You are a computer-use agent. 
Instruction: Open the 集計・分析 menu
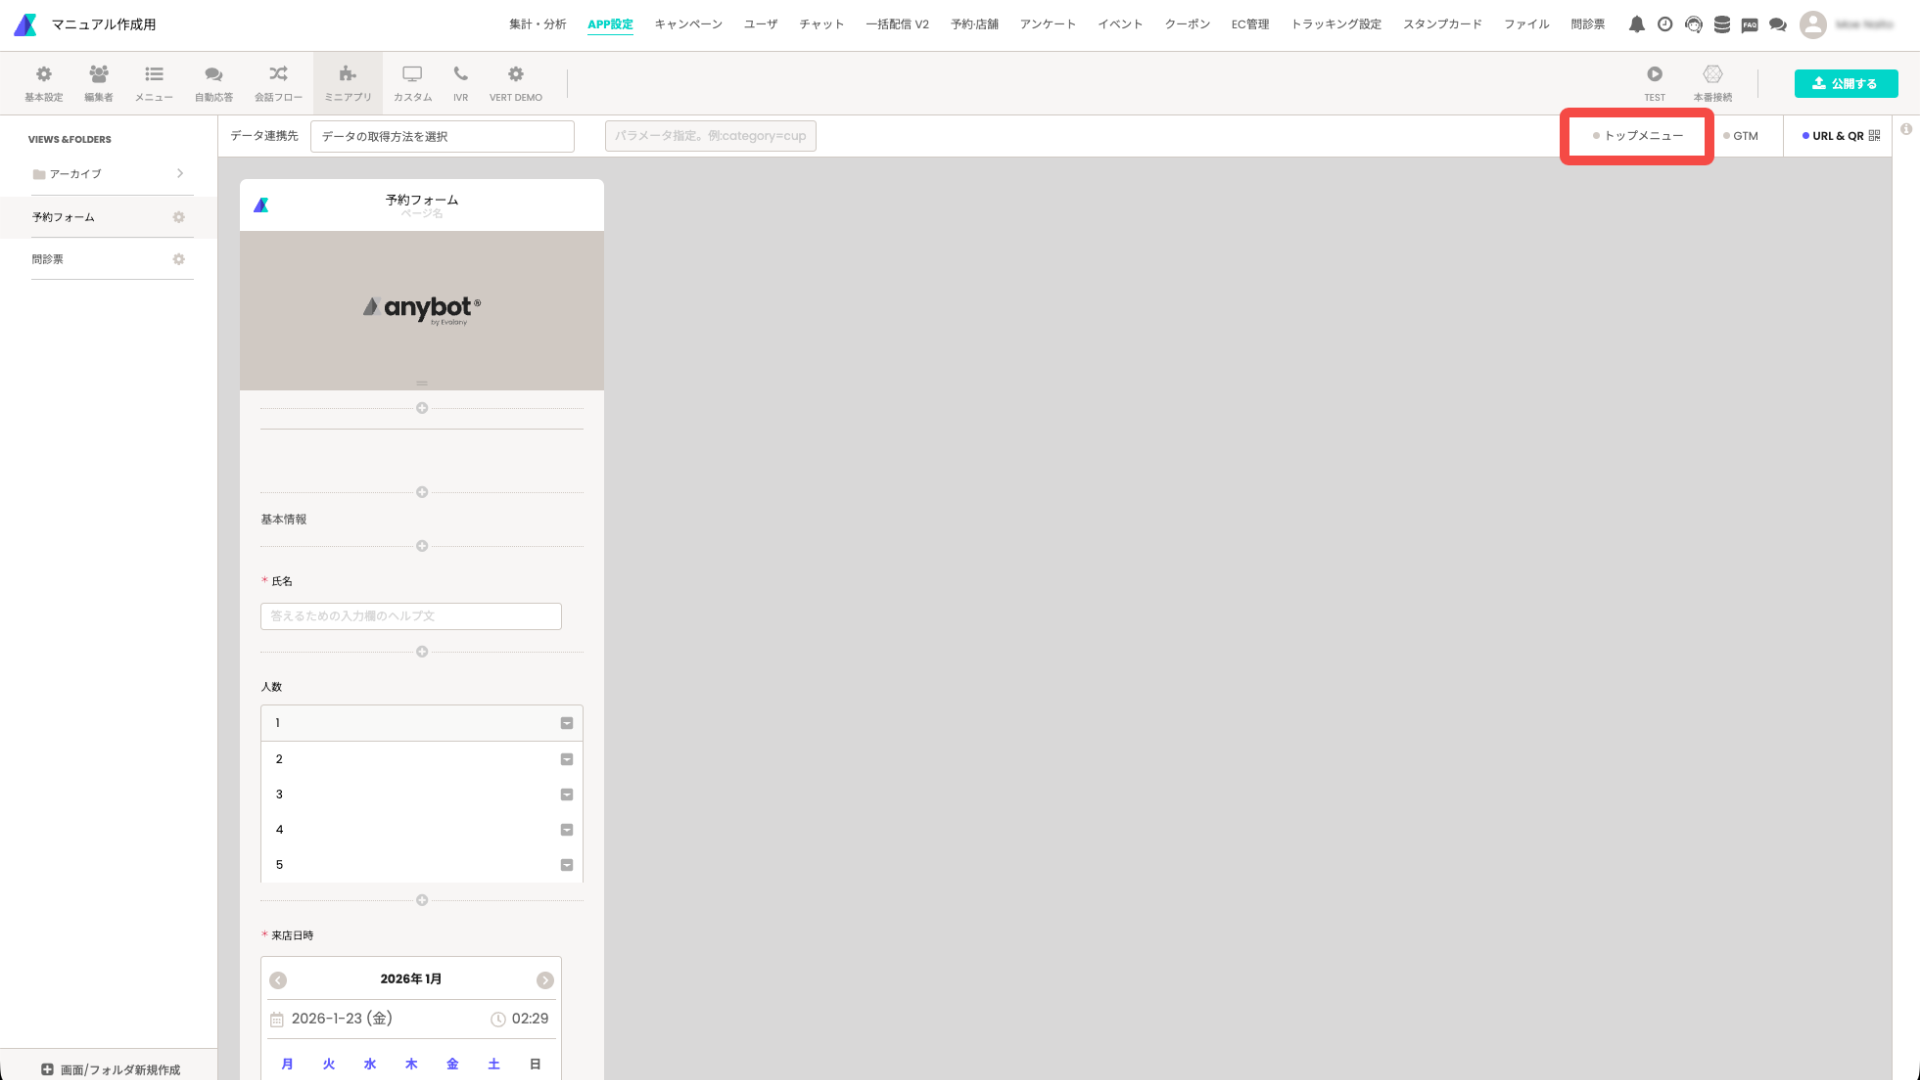point(537,24)
